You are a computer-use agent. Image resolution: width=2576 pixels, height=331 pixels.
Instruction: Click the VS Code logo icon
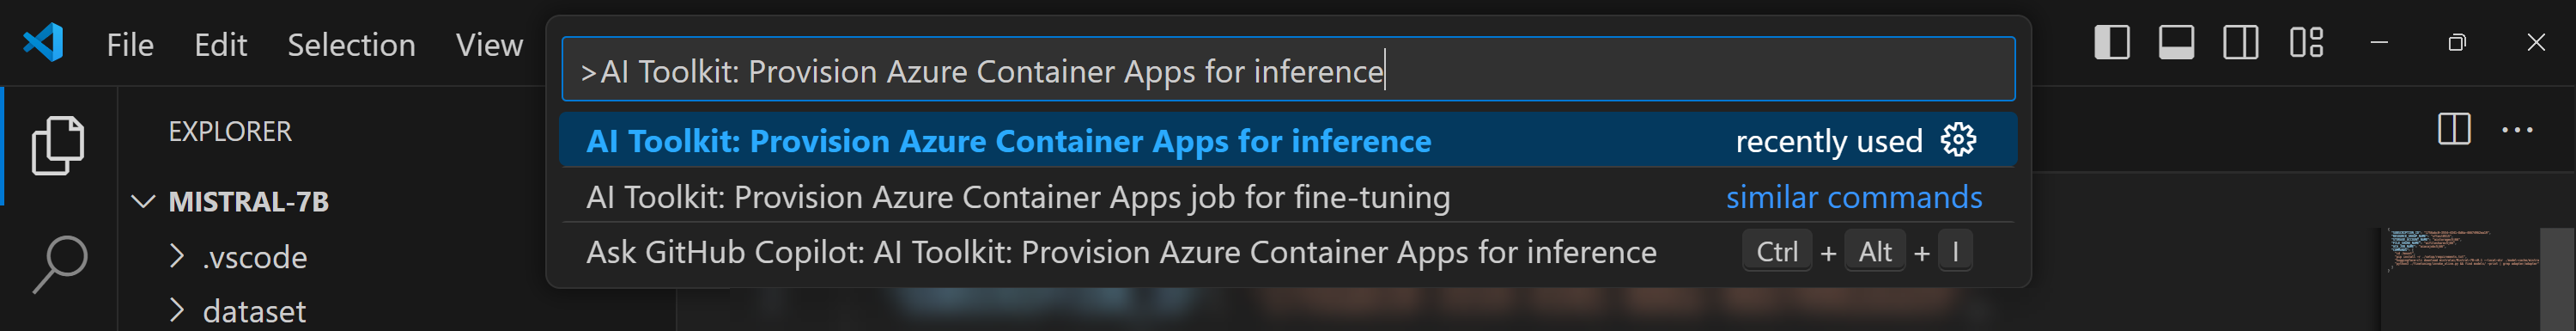coord(43,43)
